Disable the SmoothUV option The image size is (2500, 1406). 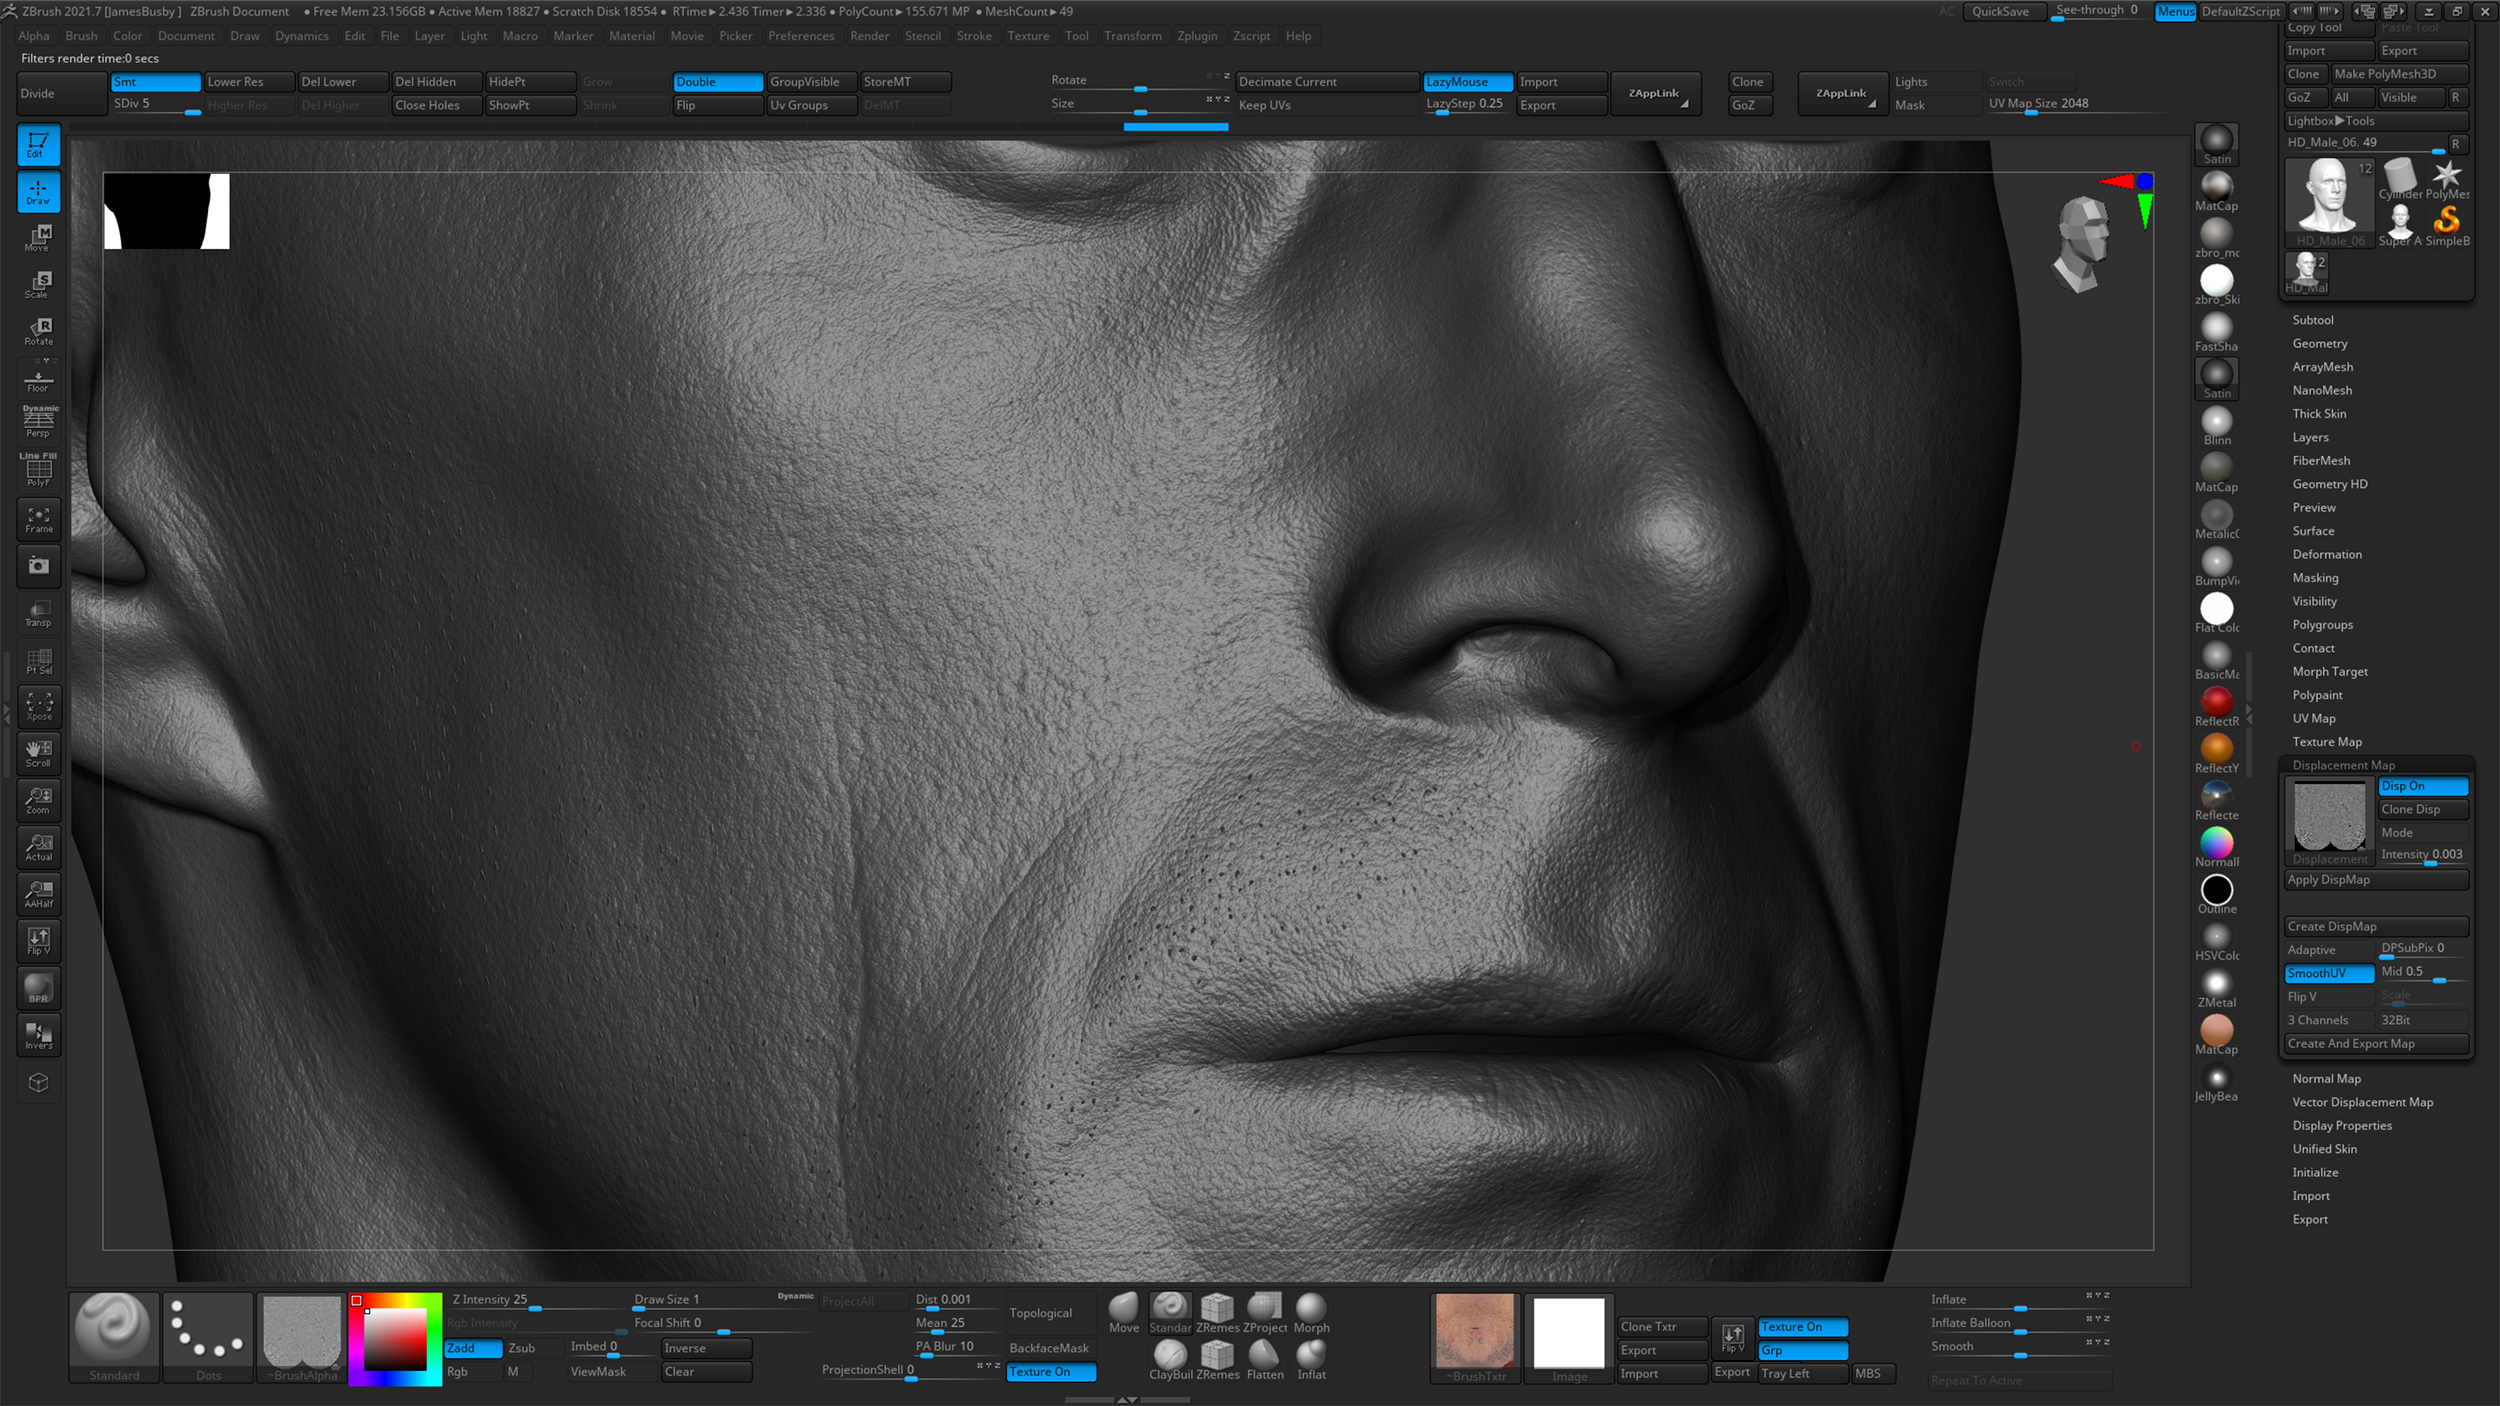point(2328,973)
